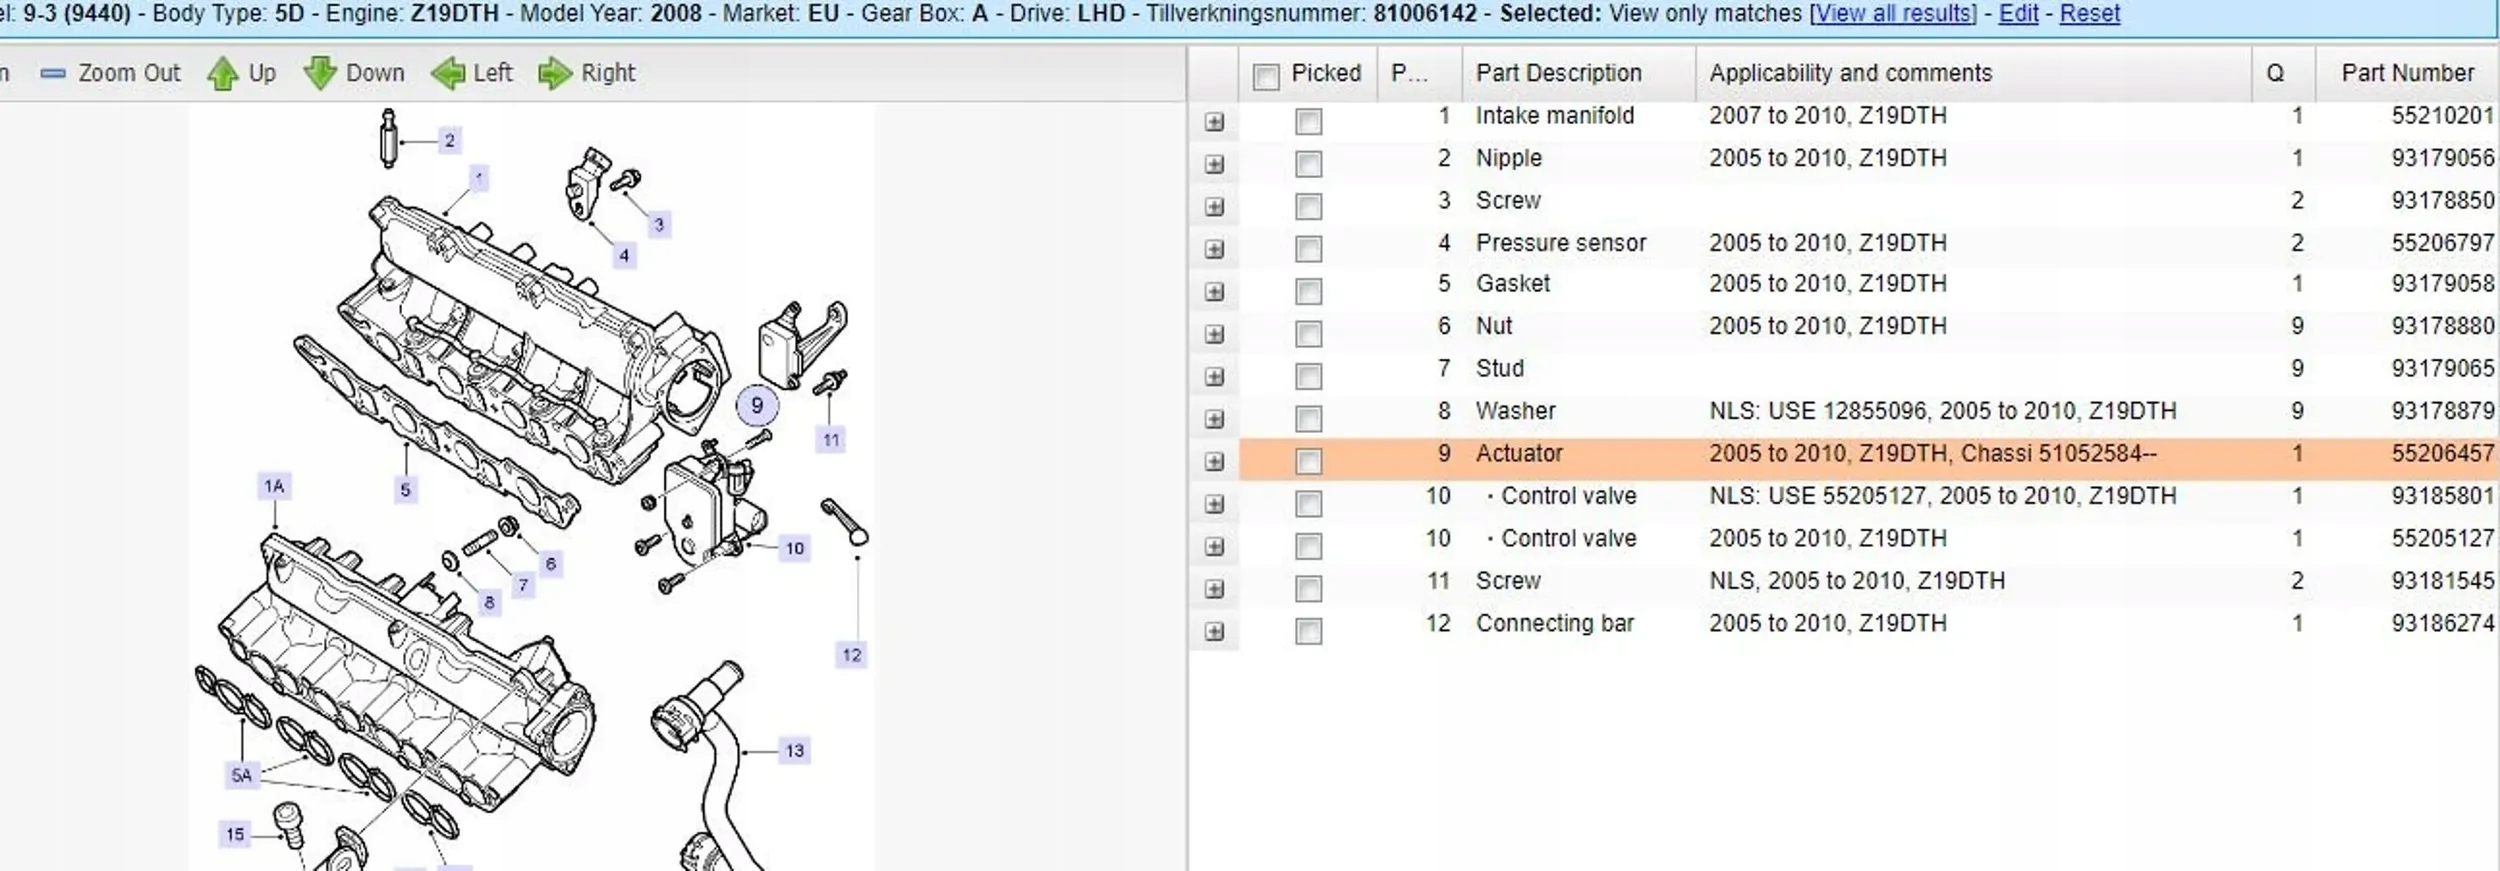Click callout 13 hose label in diagram
2500x871 pixels.
[794, 751]
